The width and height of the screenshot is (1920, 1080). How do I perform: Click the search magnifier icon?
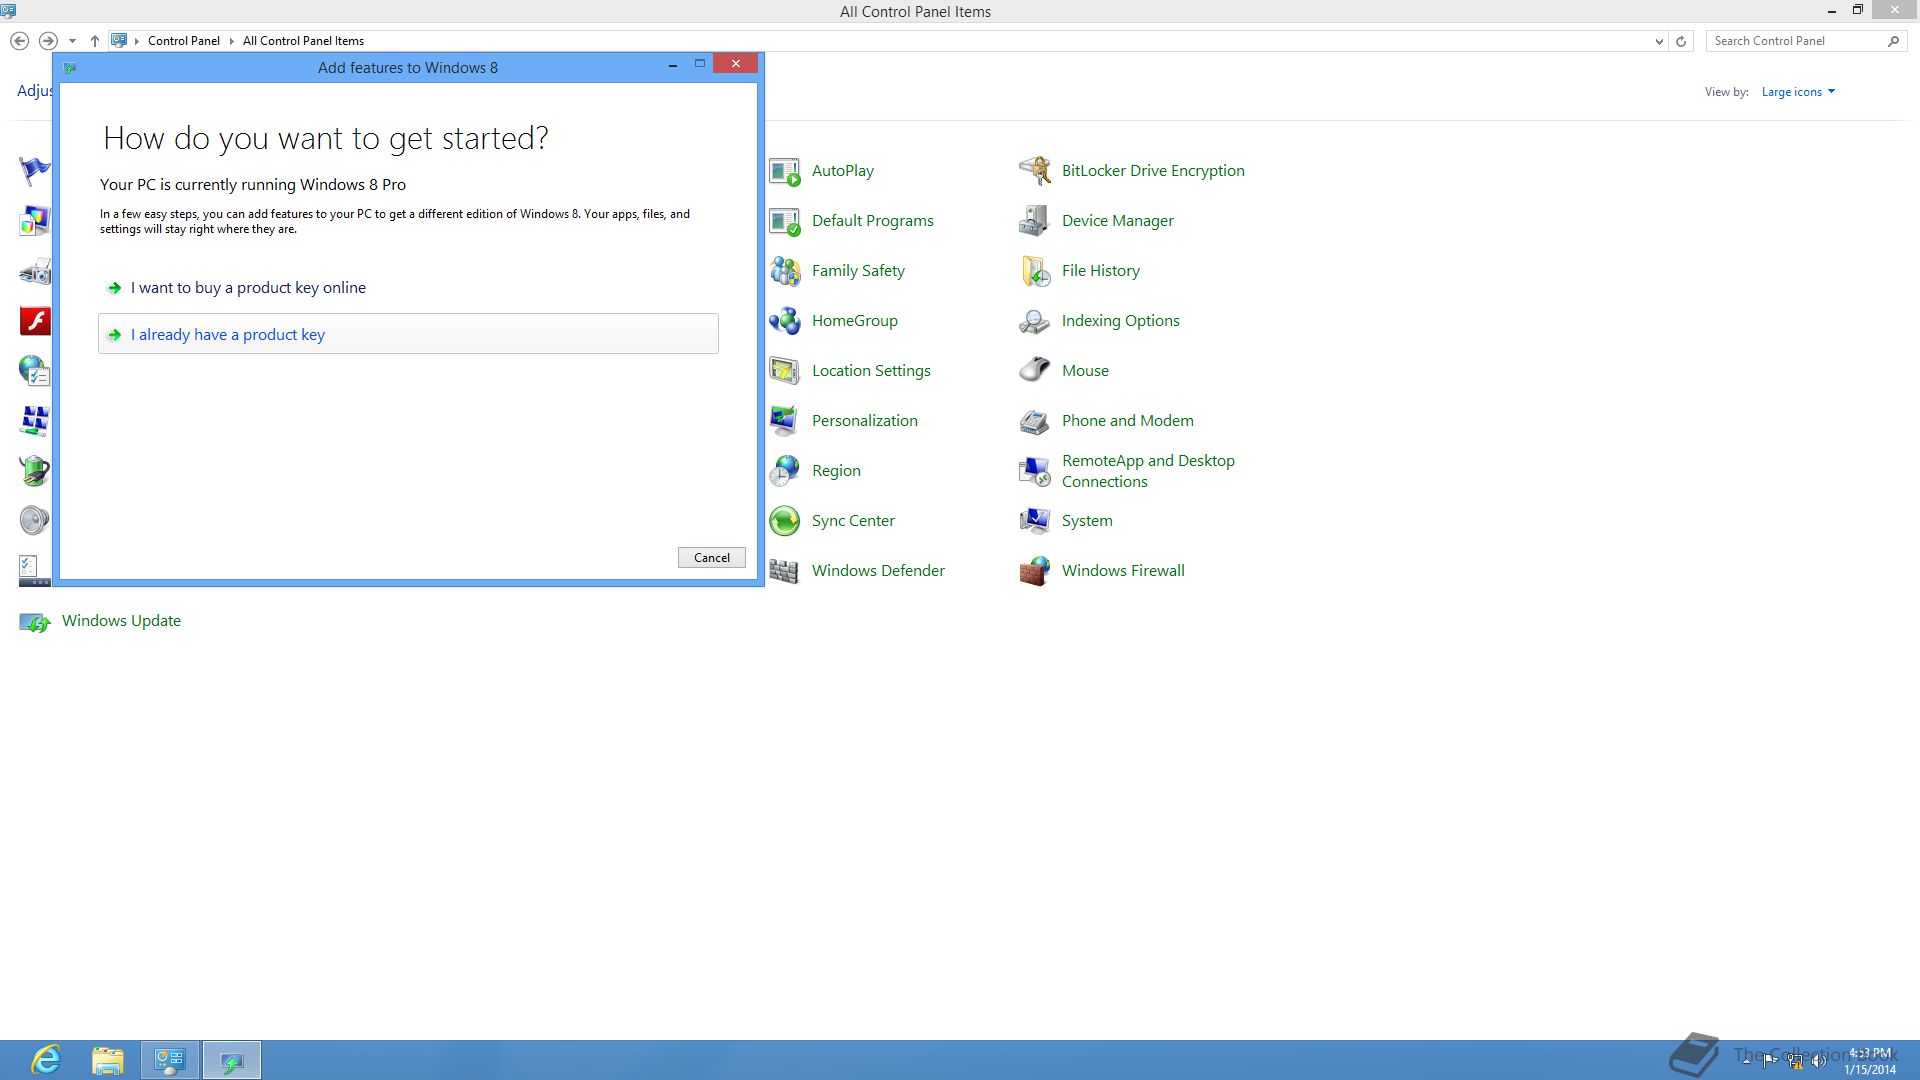1893,41
